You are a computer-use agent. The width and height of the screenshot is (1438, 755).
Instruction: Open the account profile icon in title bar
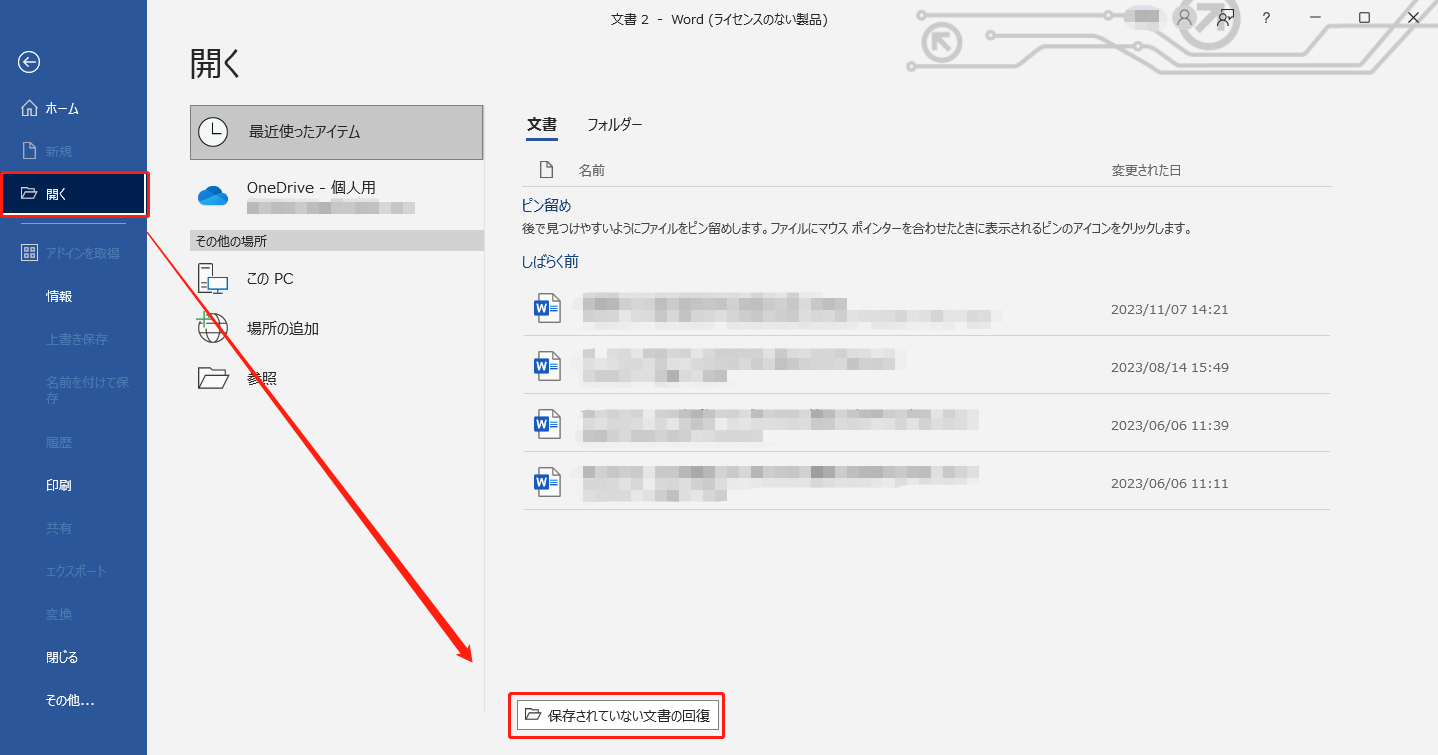point(1185,18)
